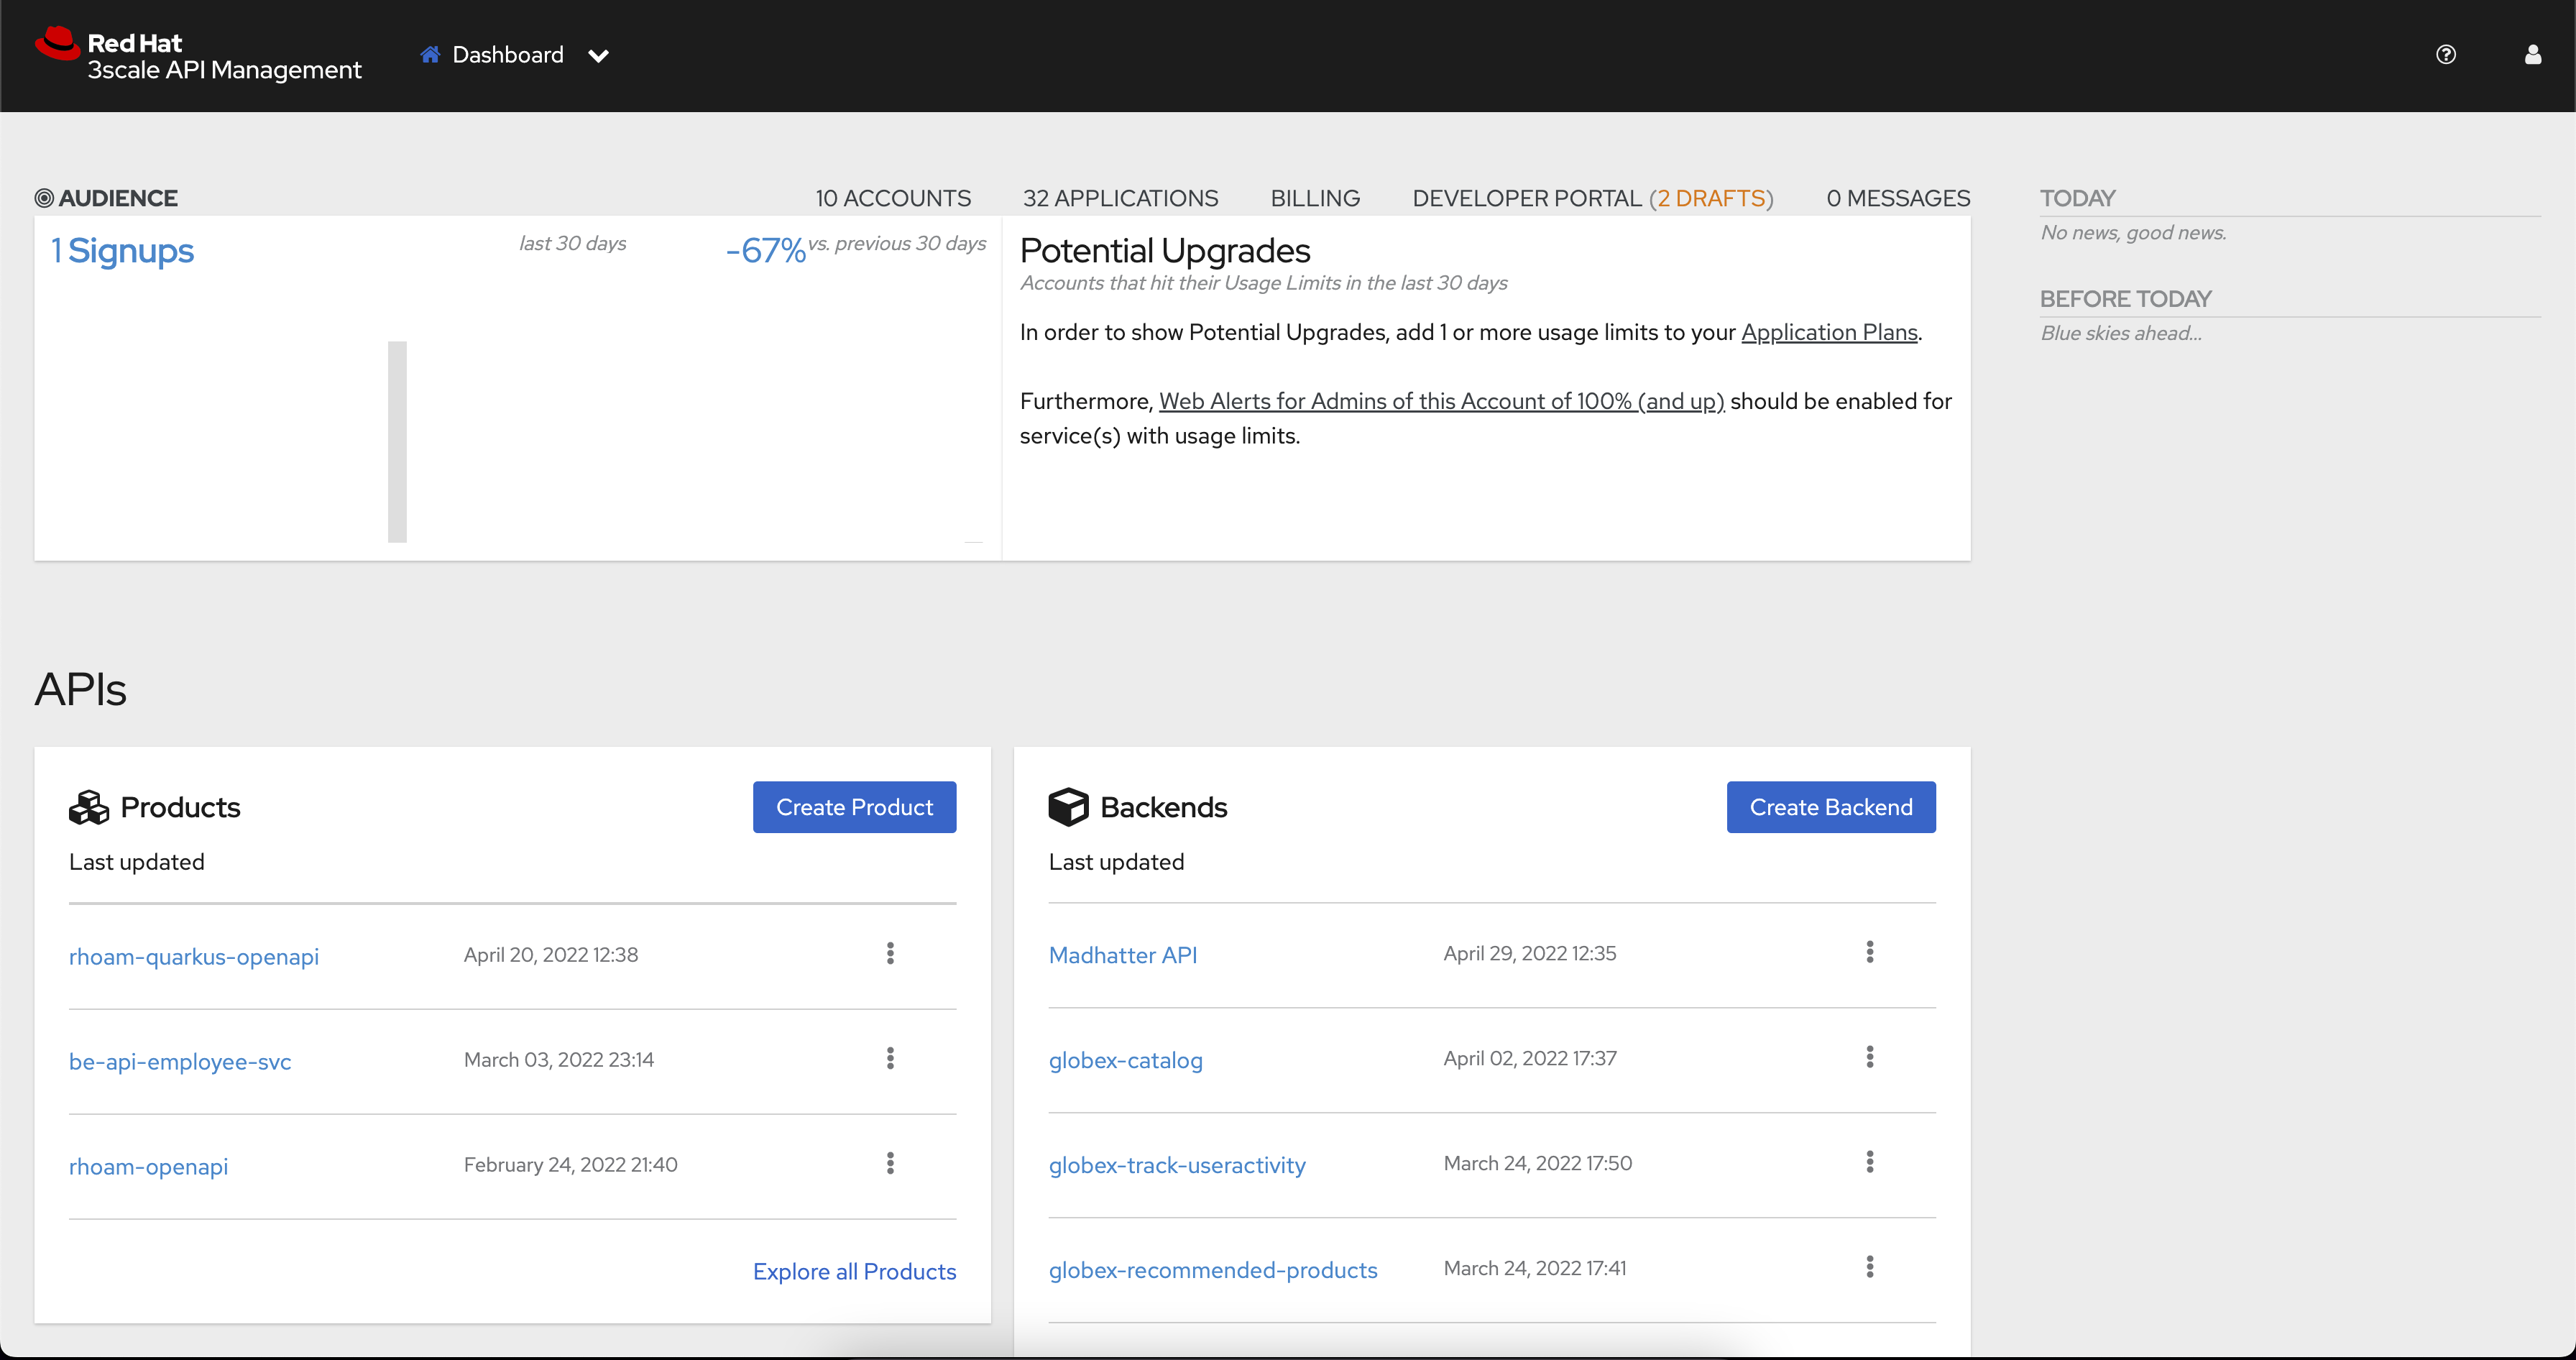2576x1360 pixels.
Task: Open options menu for Madhatter API
Action: coord(1869,951)
